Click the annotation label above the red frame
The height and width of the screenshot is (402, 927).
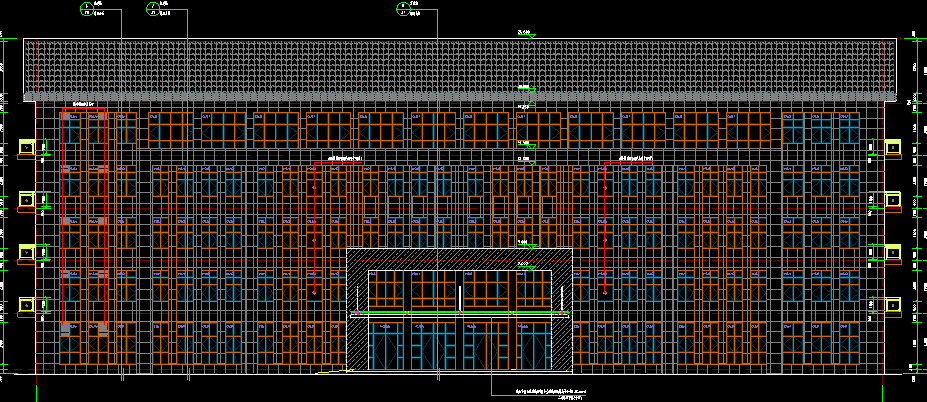tap(83, 104)
